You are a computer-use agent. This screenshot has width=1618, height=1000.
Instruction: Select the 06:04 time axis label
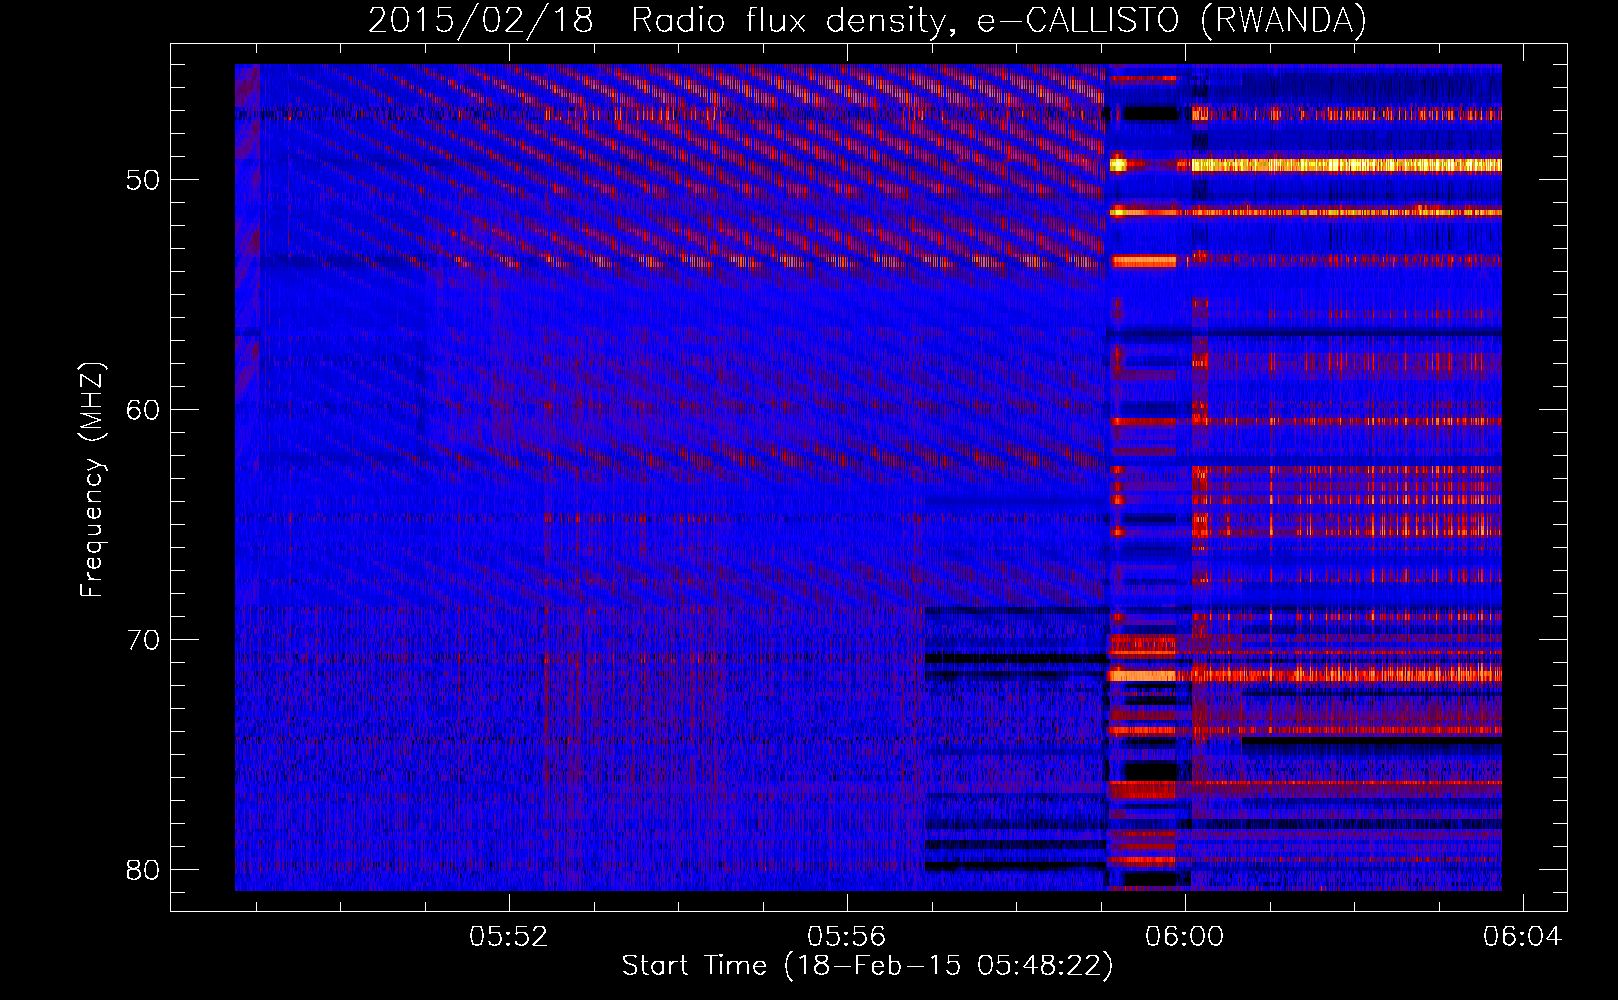point(1522,936)
